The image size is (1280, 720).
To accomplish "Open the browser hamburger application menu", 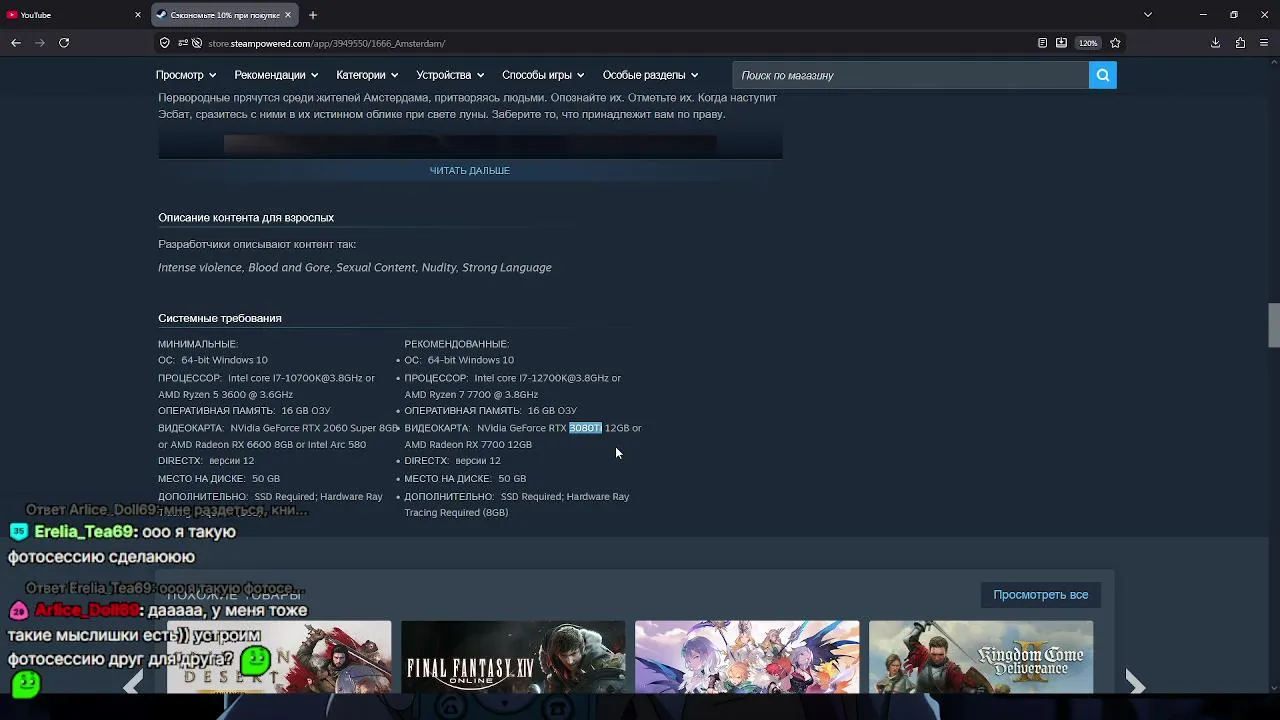I will 1264,43.
